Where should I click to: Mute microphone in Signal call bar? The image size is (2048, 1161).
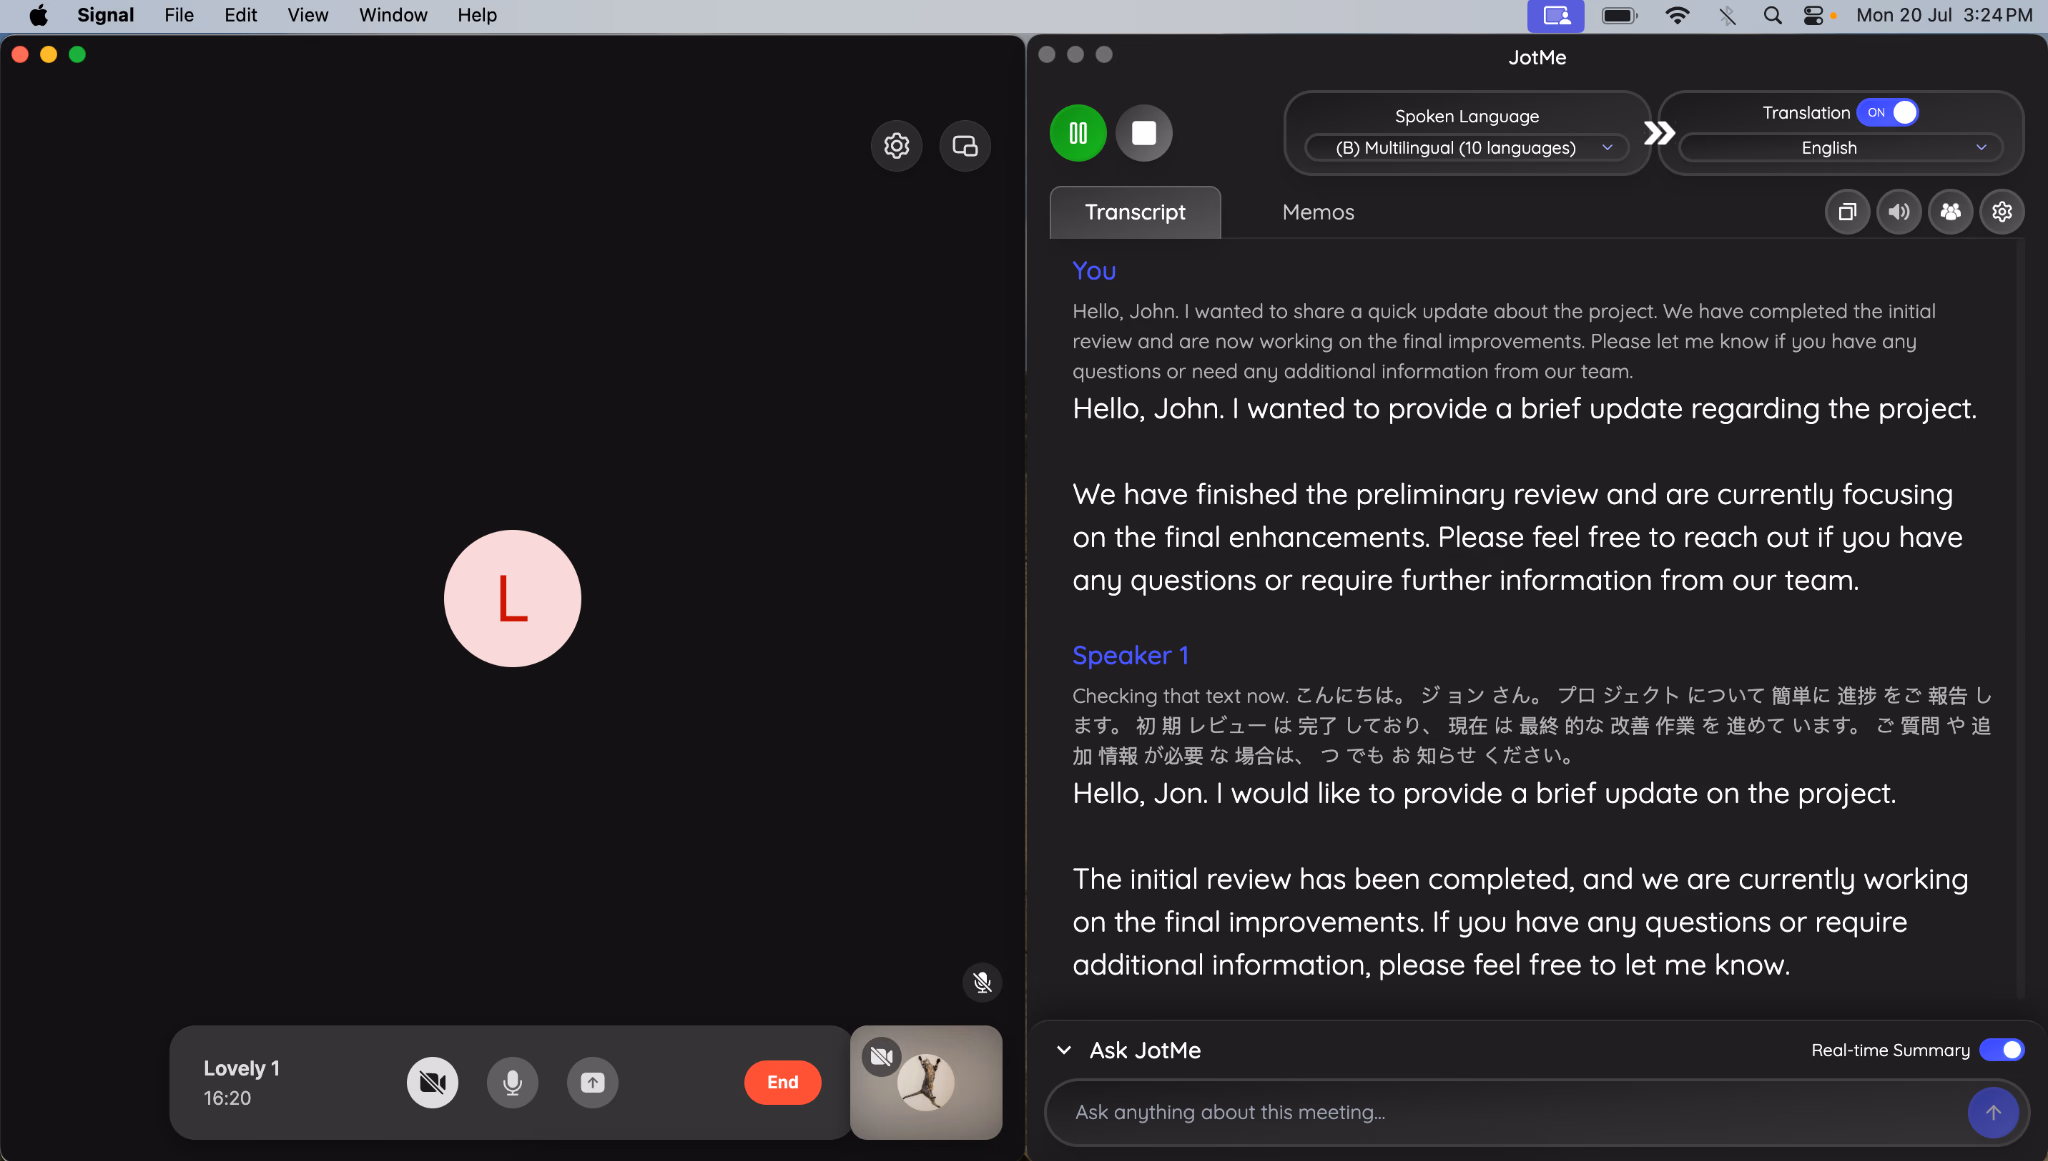[512, 1082]
